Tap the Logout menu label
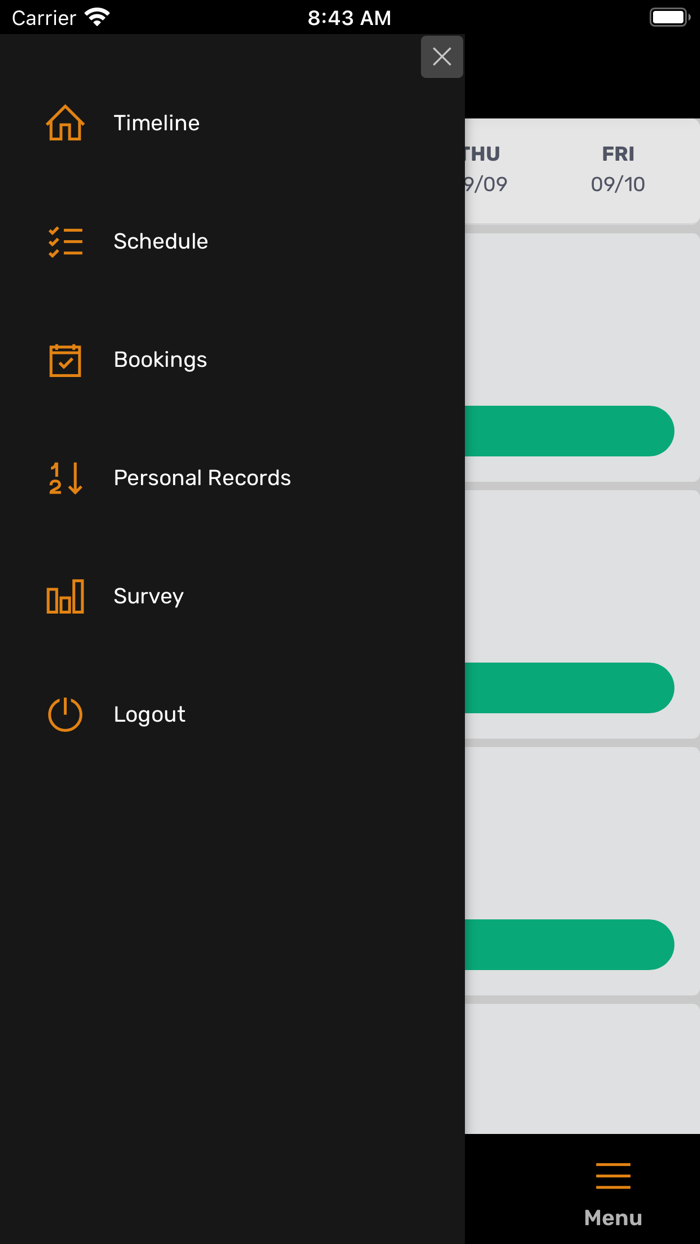The height and width of the screenshot is (1244, 700). 150,714
